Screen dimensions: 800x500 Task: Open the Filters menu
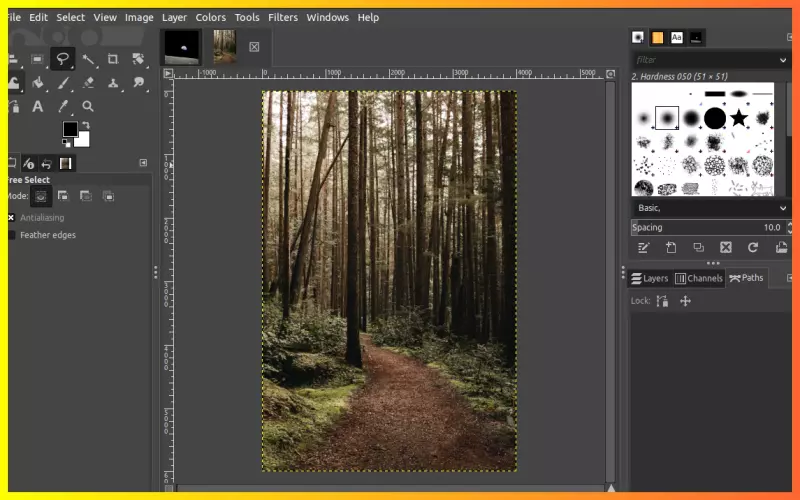coord(283,17)
